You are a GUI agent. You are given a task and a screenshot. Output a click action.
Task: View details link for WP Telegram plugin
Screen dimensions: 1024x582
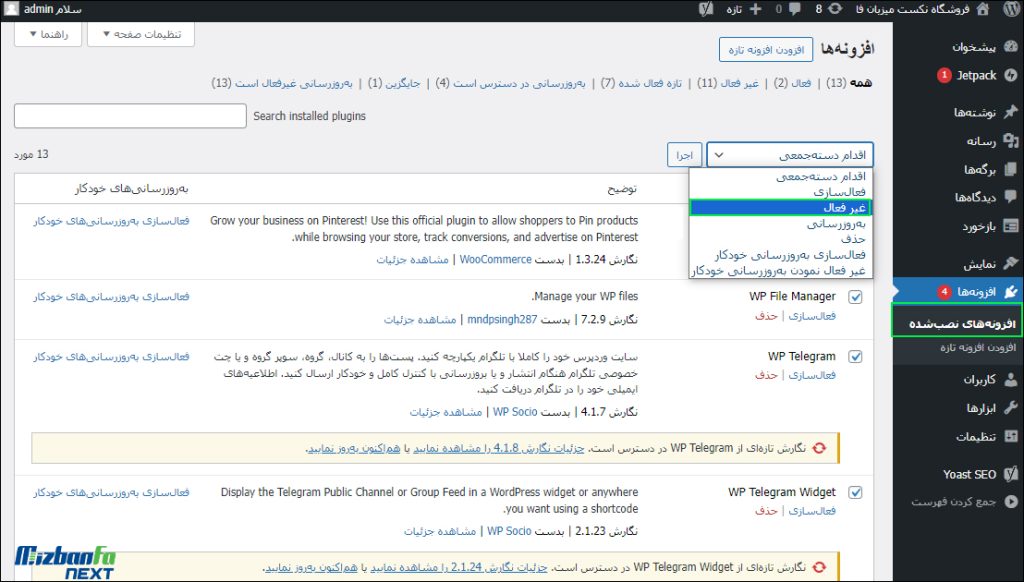pos(445,412)
